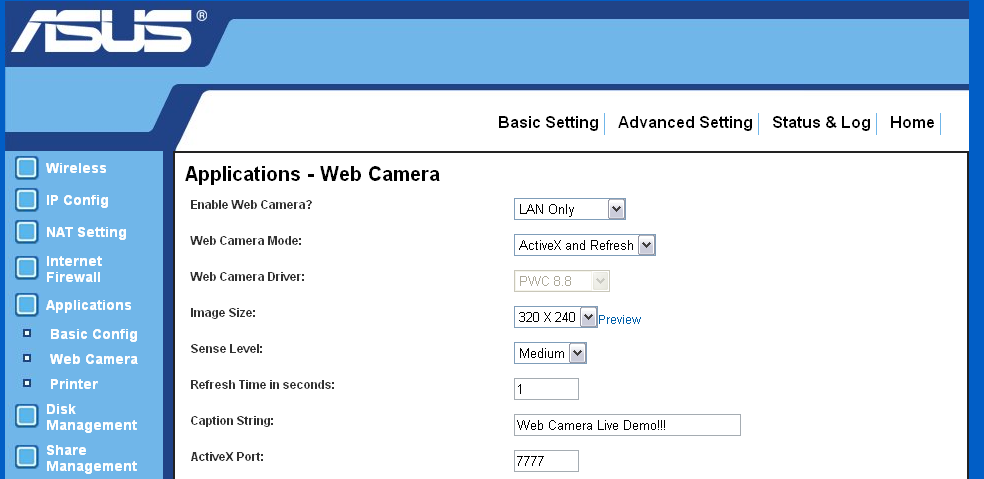
Task: Open the Basic Setting menu
Action: (548, 123)
